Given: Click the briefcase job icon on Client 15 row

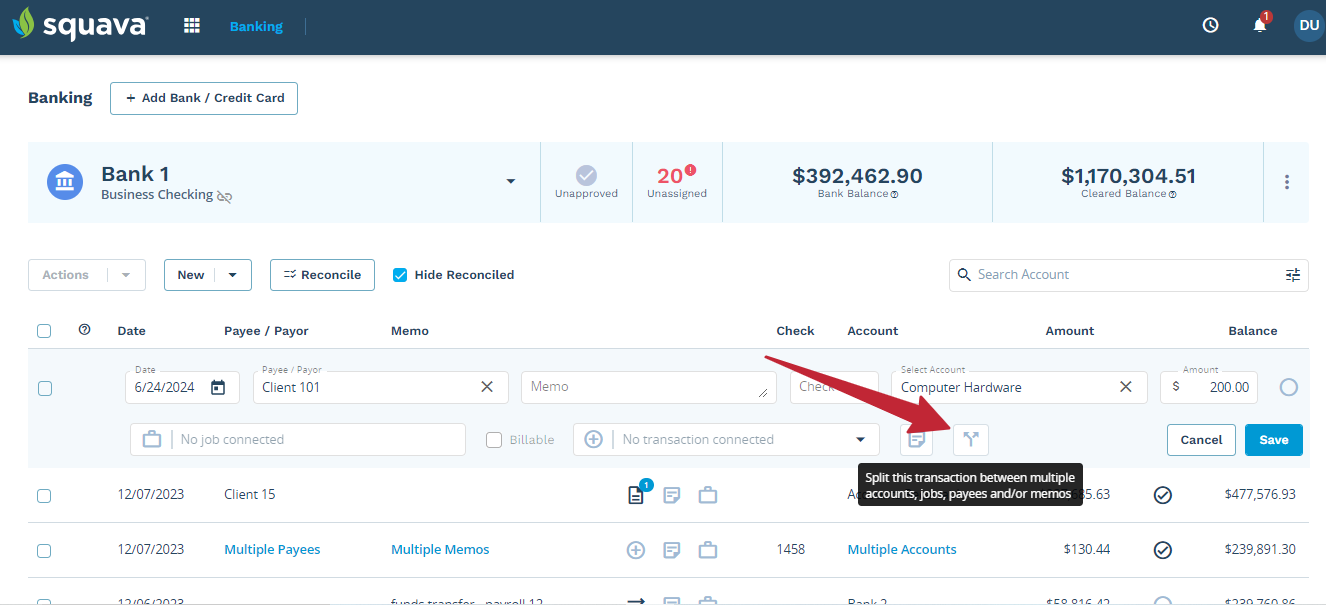Looking at the screenshot, I should (x=708, y=494).
